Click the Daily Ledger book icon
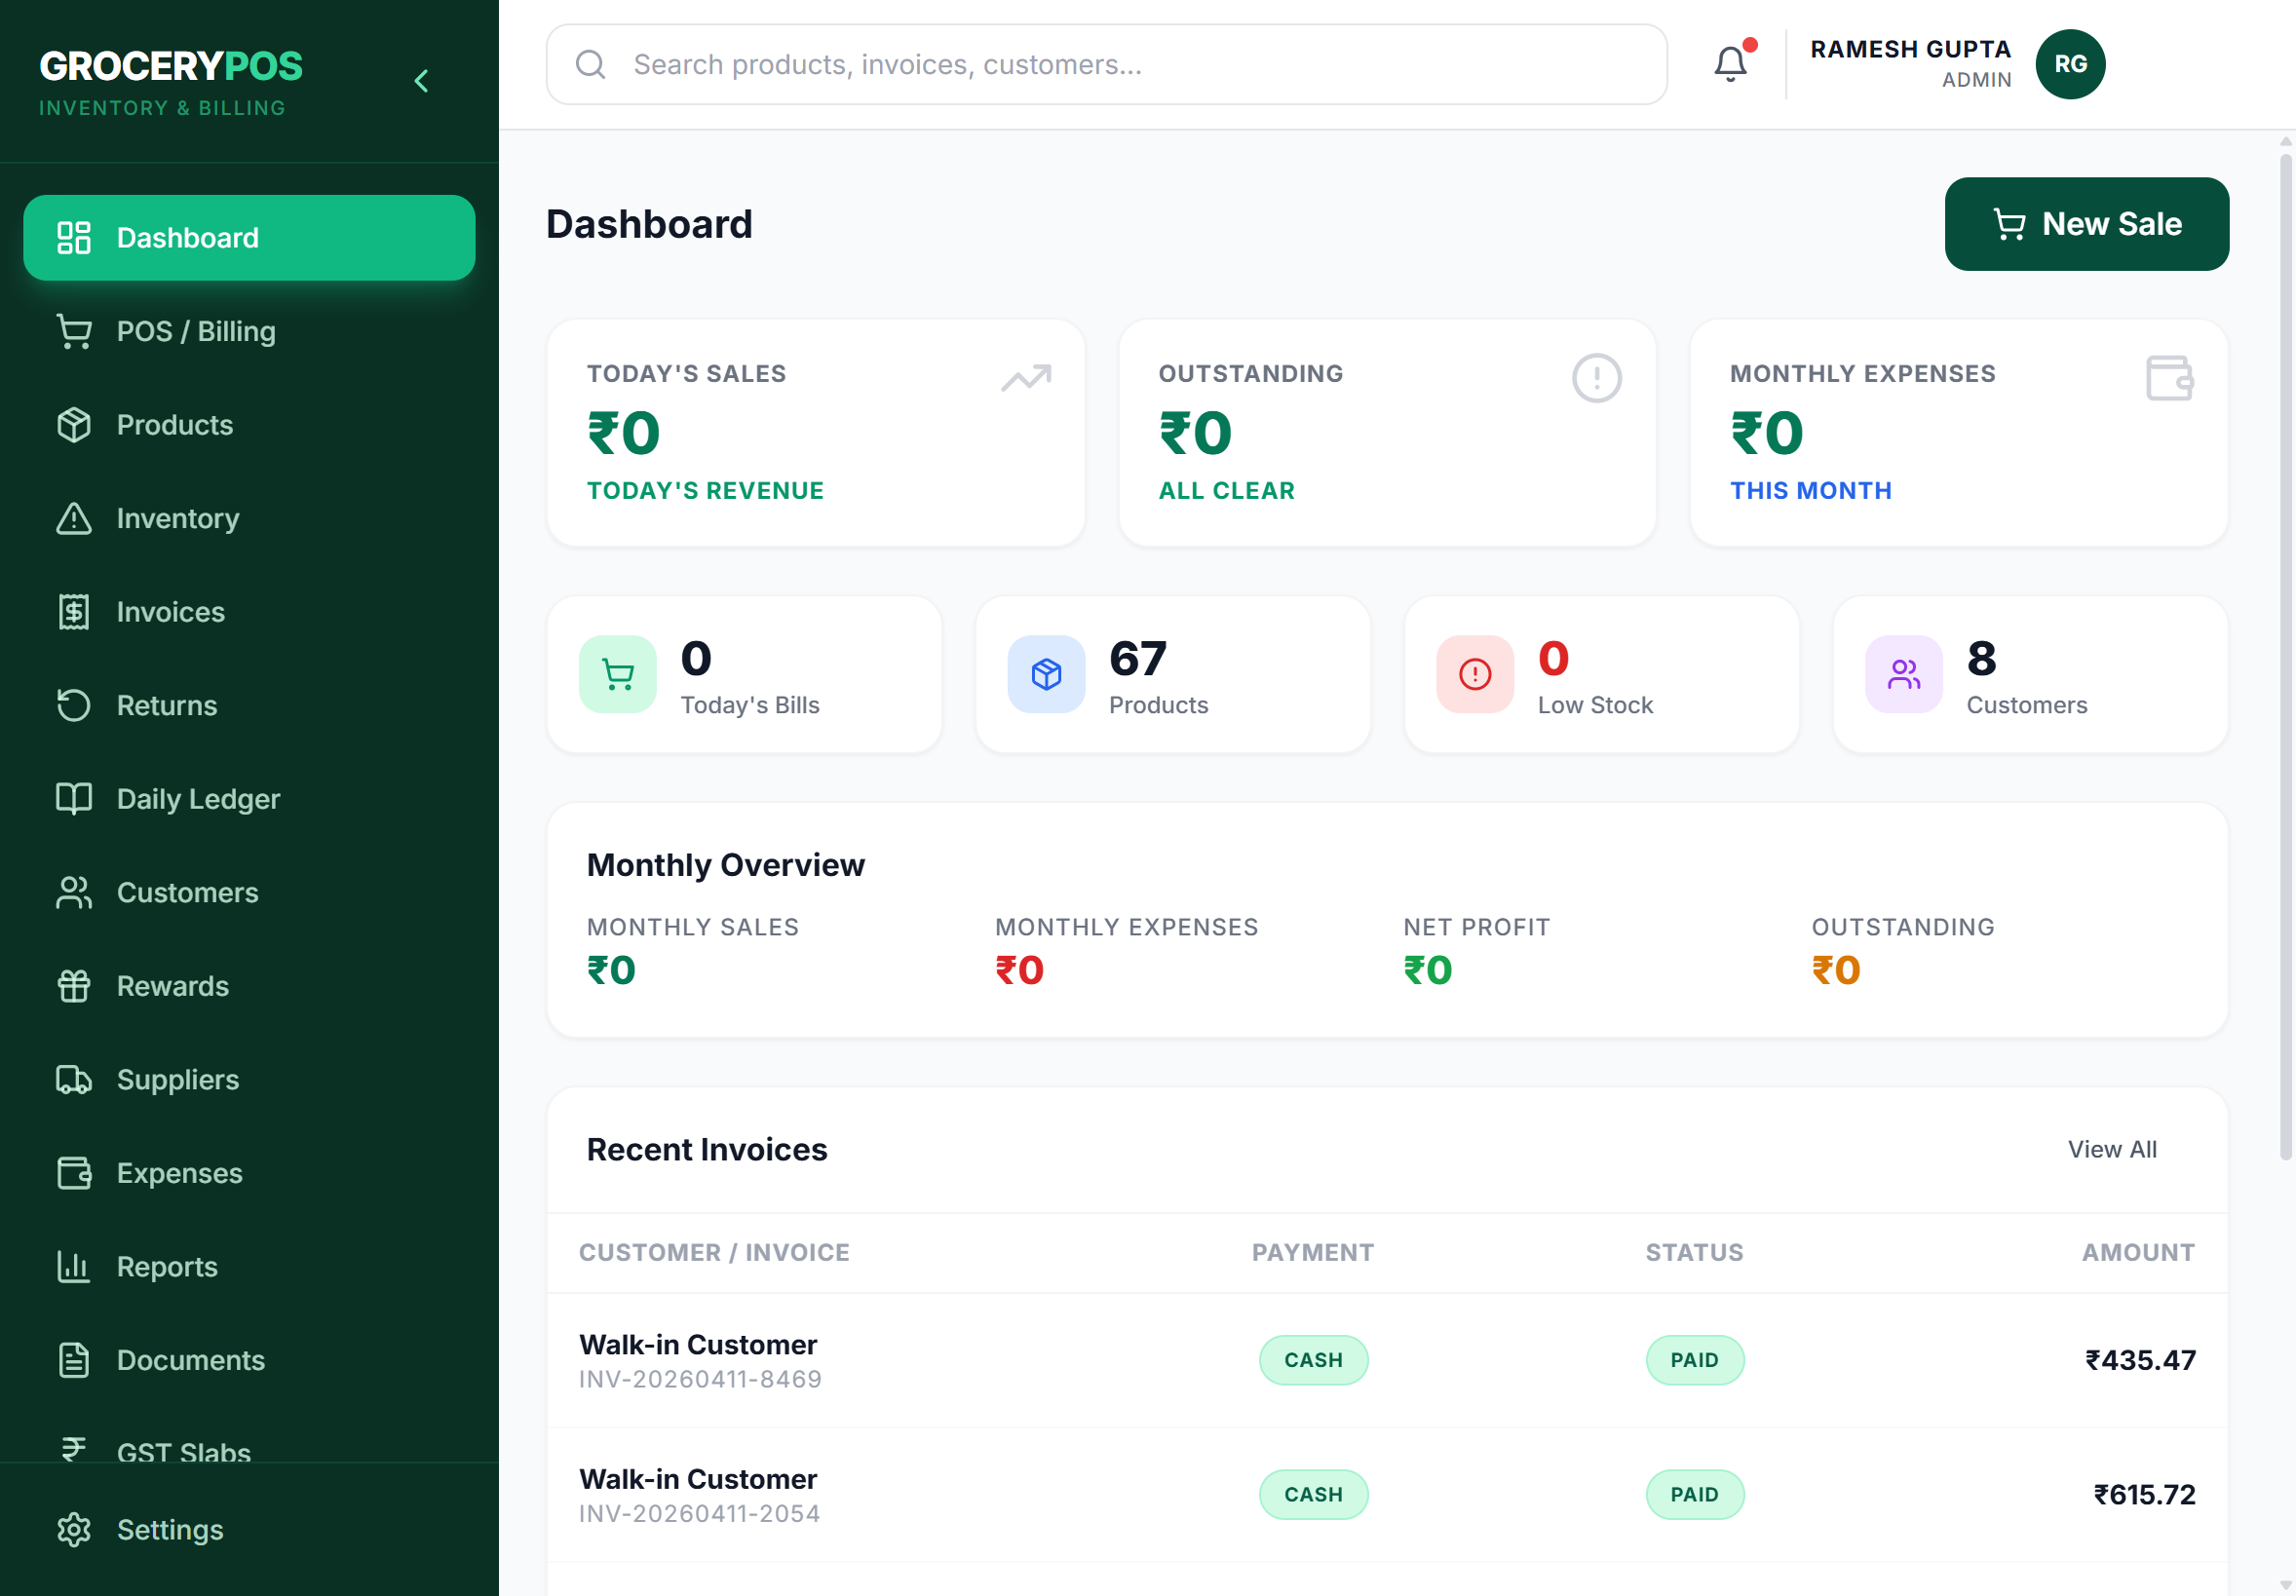 click(74, 799)
